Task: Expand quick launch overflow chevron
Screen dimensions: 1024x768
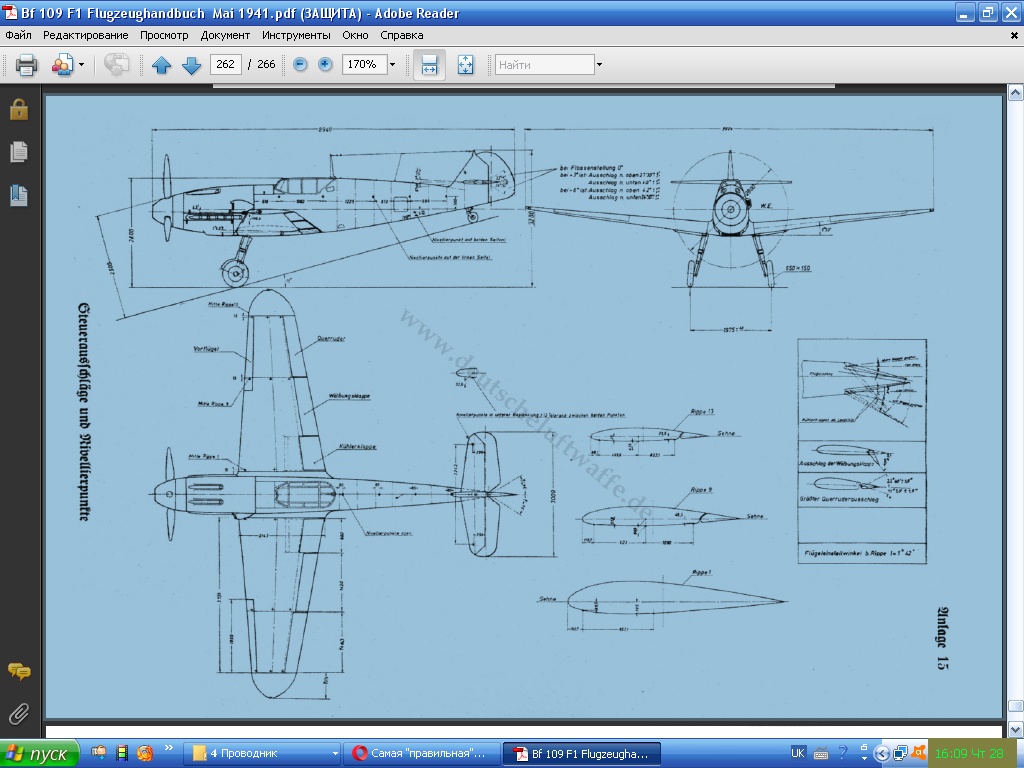Action: 169,748
